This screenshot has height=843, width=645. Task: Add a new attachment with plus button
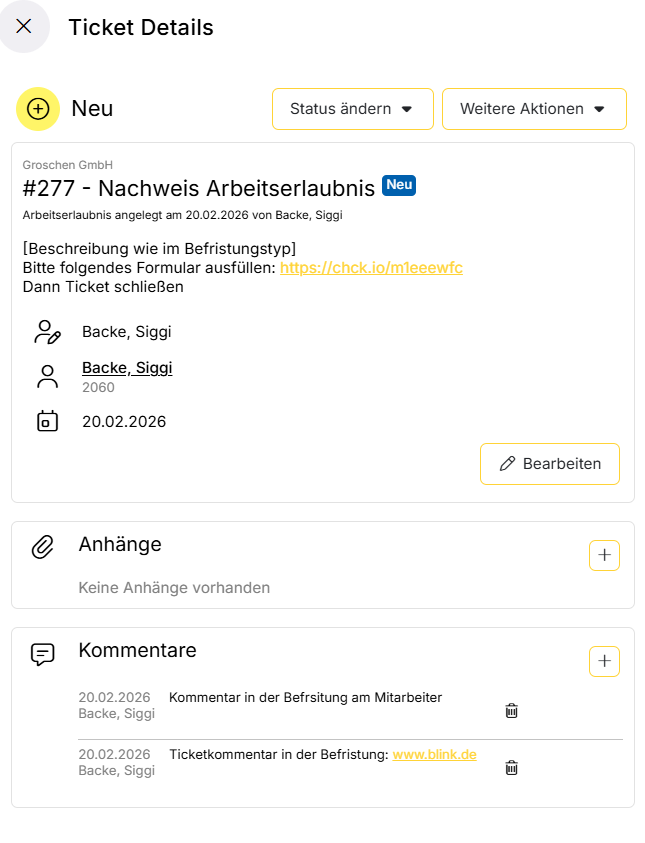[604, 555]
